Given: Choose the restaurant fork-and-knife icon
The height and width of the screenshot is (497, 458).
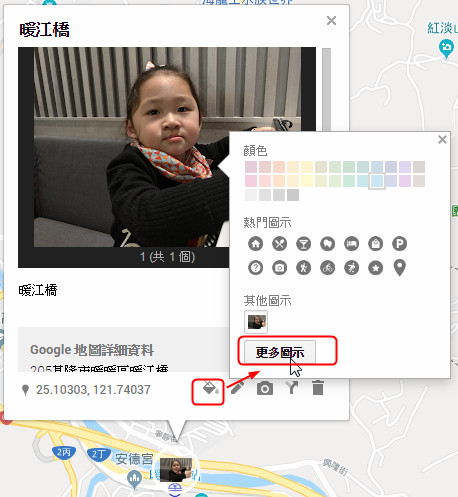Looking at the screenshot, I should pyautogui.click(x=280, y=244).
